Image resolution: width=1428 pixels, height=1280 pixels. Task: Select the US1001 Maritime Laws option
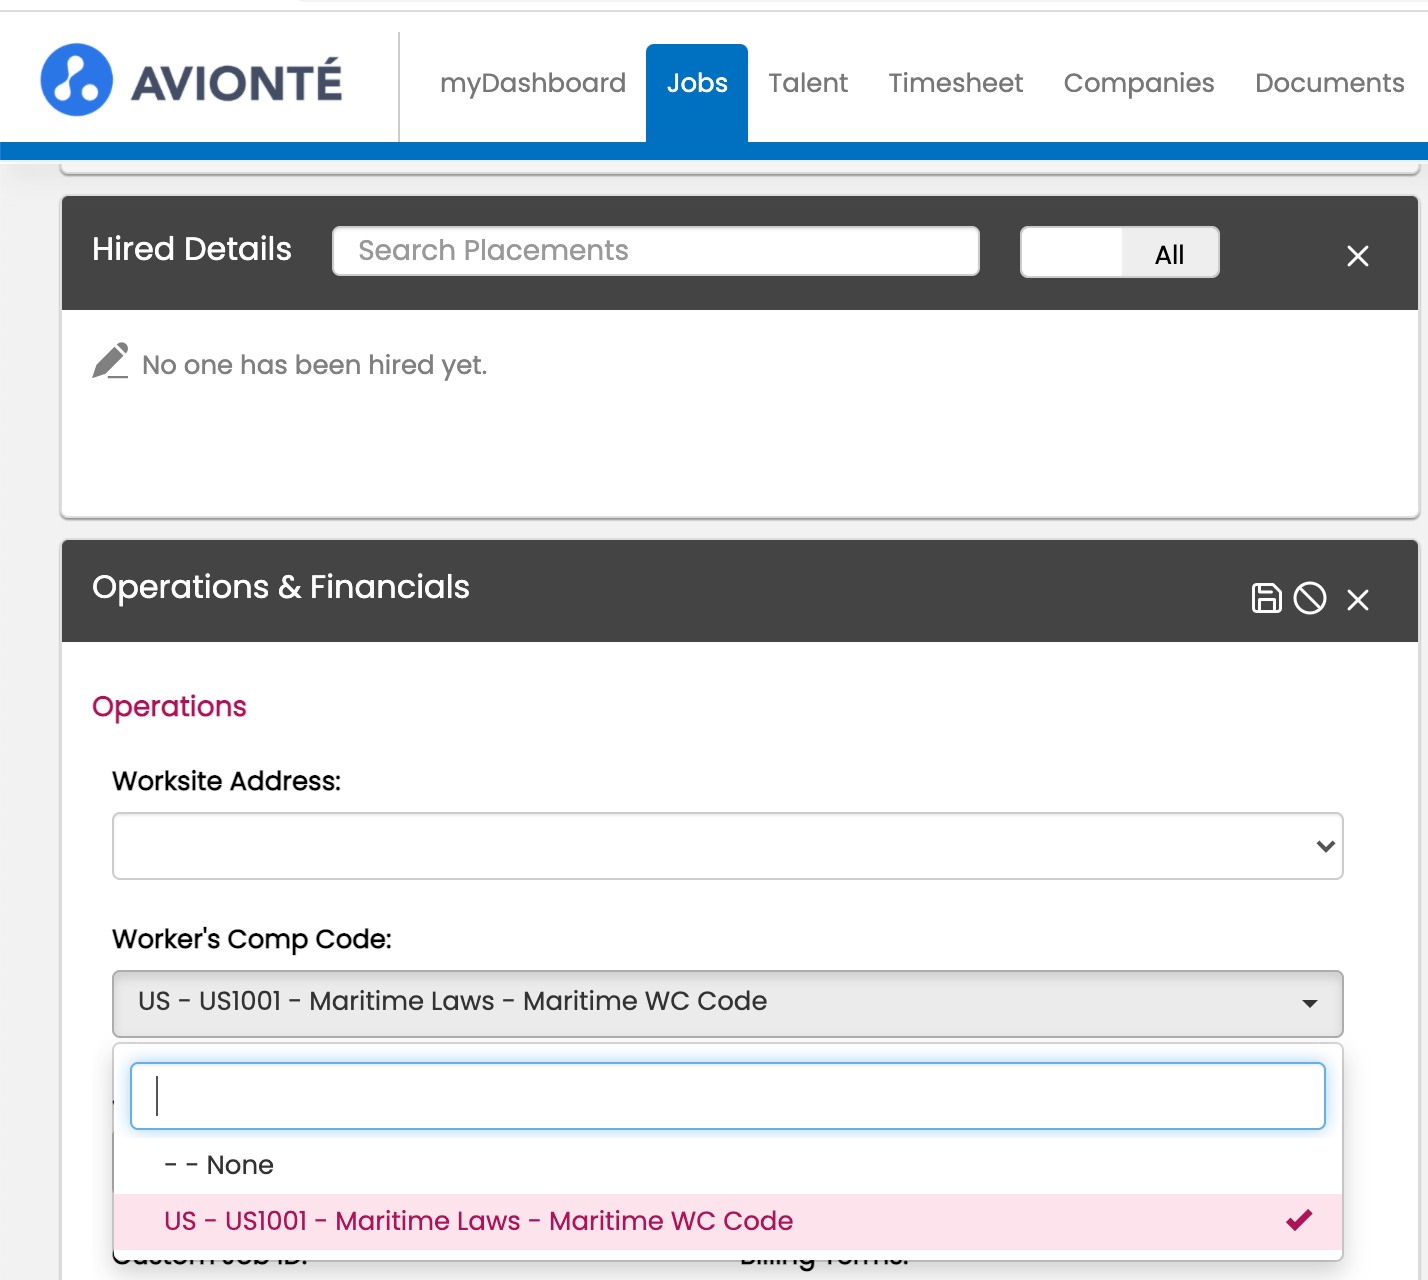coord(478,1221)
